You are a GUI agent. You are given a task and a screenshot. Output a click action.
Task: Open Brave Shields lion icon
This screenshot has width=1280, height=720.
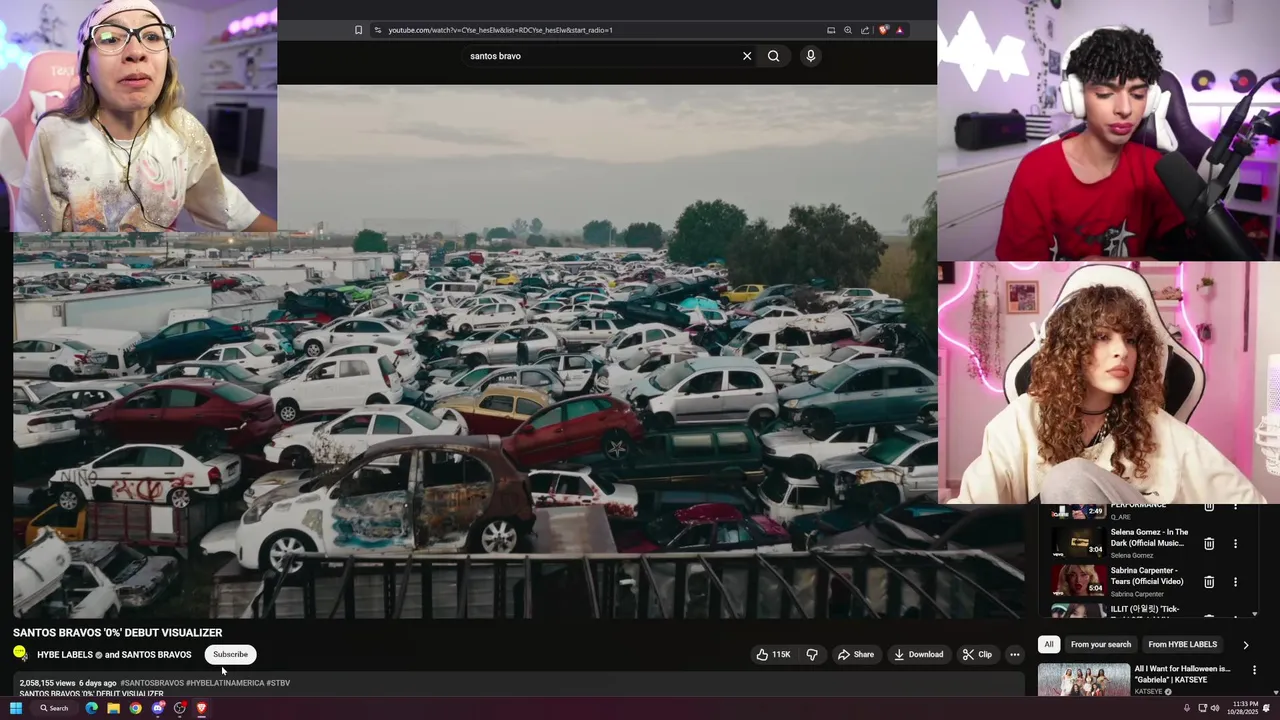(x=883, y=30)
